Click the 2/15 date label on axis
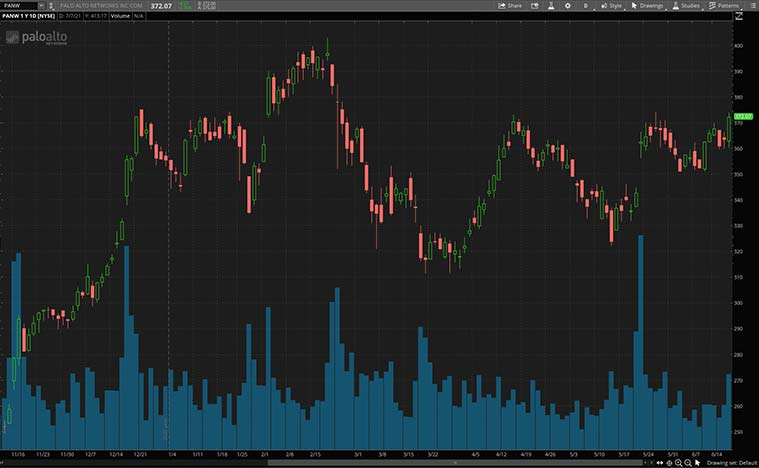The height and width of the screenshot is (468, 759). 315,454
